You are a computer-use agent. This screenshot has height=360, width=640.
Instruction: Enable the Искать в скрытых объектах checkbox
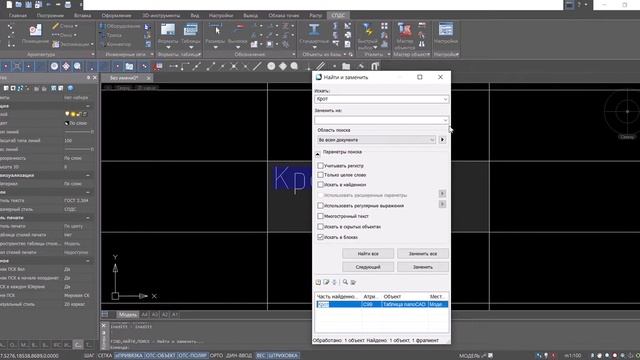[320, 227]
